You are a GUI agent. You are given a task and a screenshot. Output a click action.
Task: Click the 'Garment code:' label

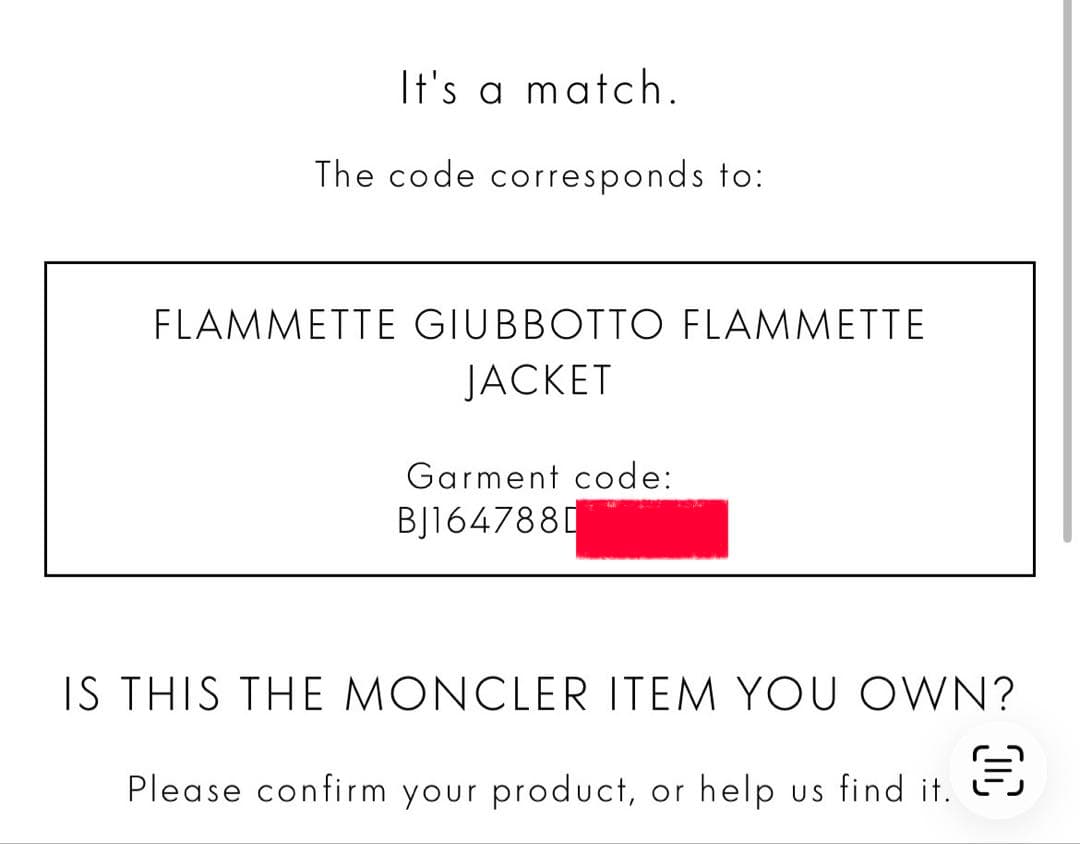[x=540, y=476]
